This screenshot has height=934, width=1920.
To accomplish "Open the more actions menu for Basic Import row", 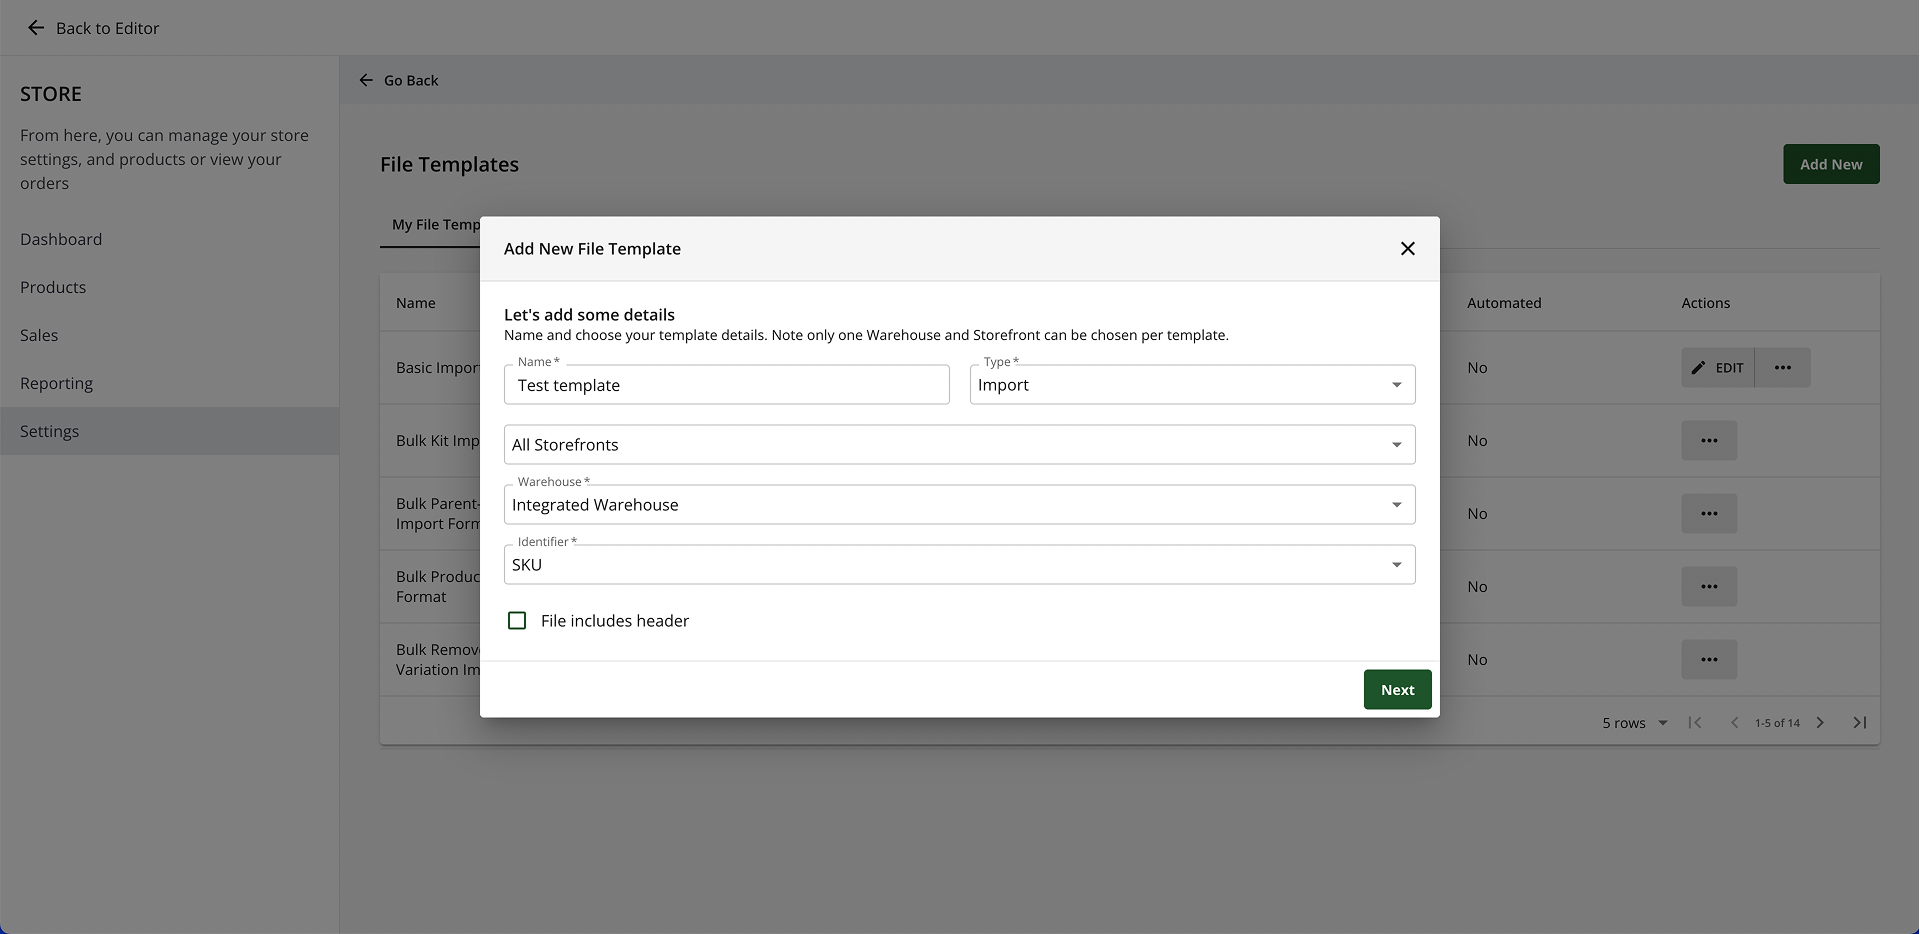I will pyautogui.click(x=1782, y=368).
